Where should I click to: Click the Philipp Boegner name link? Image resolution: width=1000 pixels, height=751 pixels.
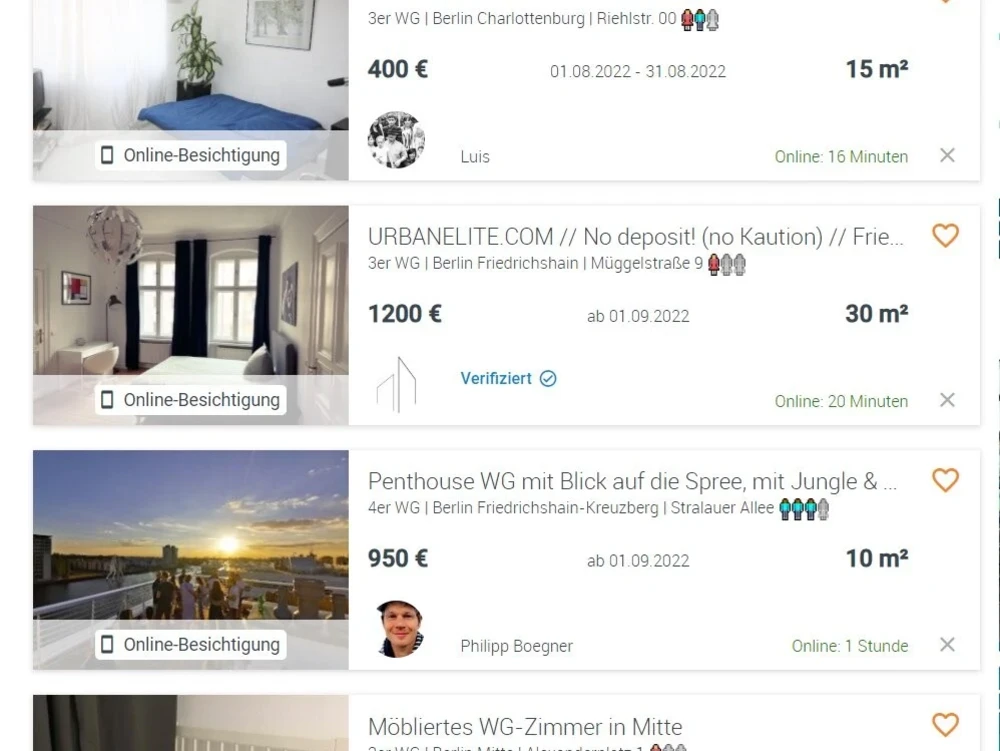pos(517,646)
